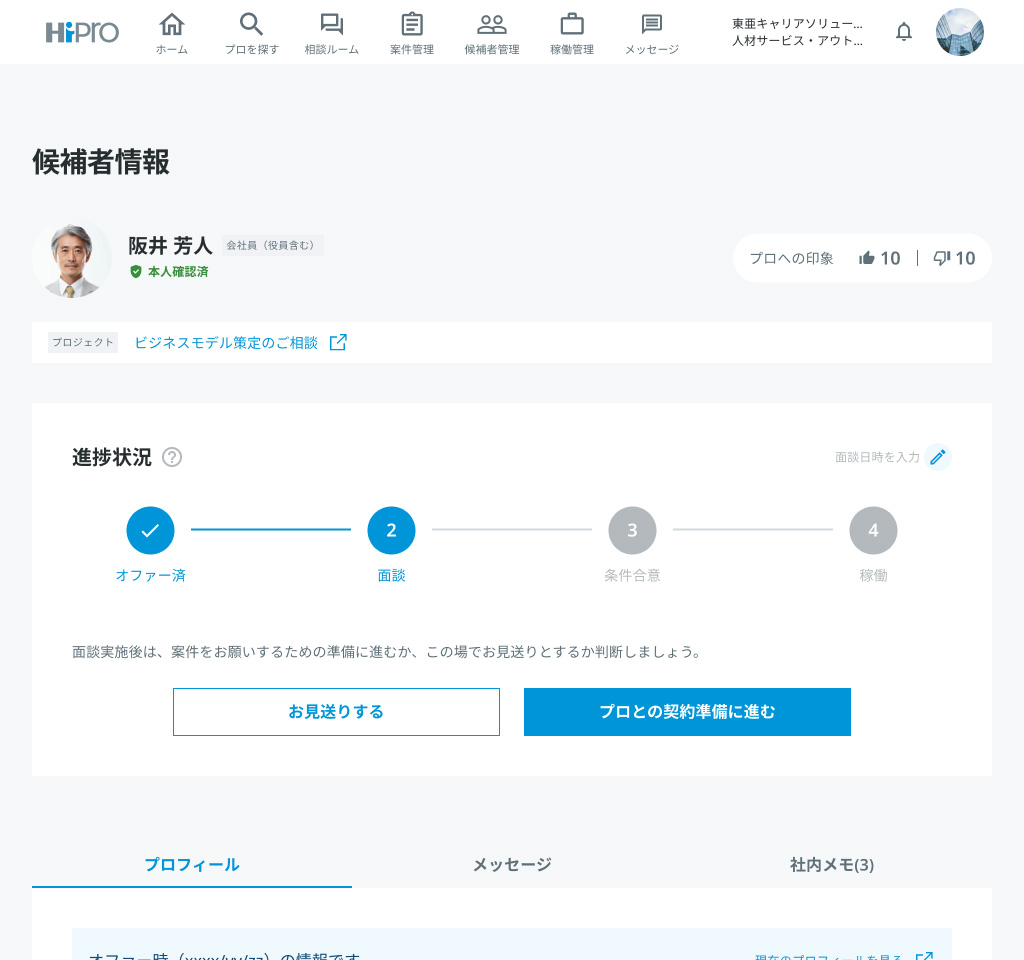The image size is (1024, 960).
Task: Open the company account avatar menu
Action: pos(960,32)
